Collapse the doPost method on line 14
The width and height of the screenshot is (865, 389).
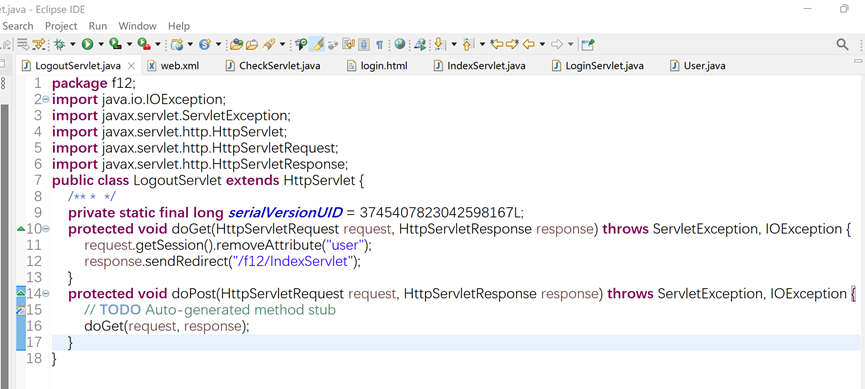(x=46, y=293)
